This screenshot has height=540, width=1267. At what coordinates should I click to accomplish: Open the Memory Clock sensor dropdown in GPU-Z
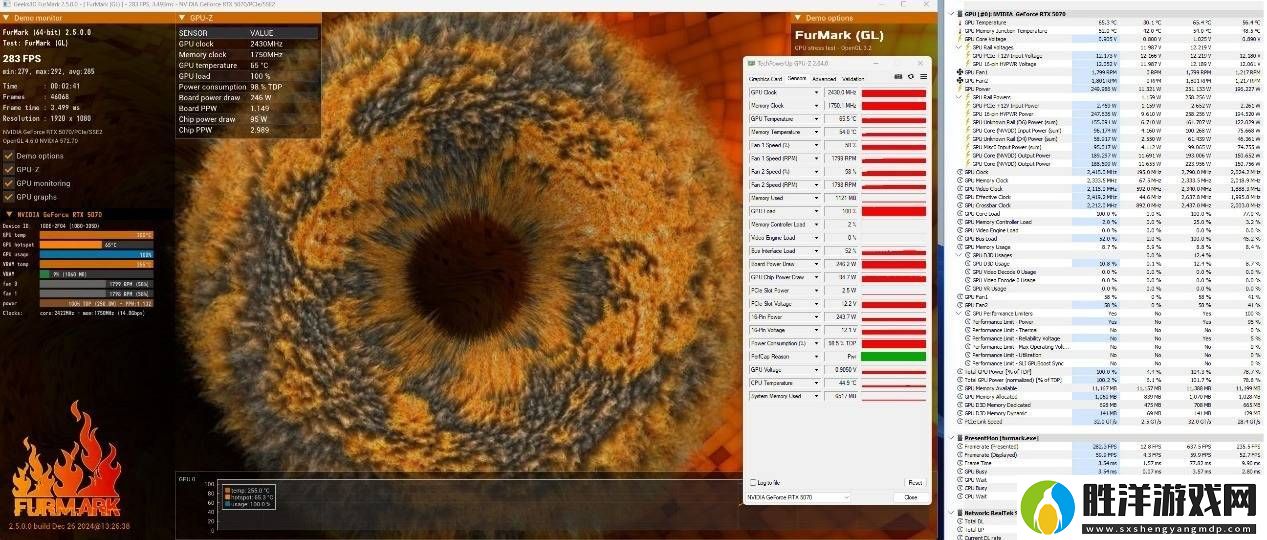815,105
